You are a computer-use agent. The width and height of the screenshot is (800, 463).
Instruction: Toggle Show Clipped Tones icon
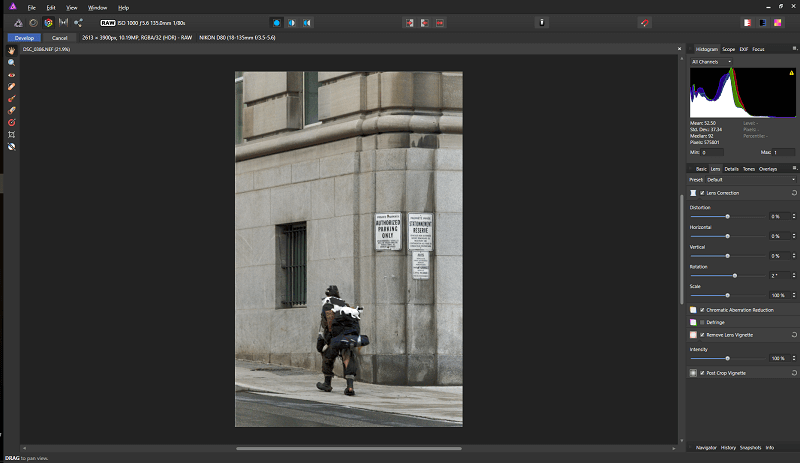tap(778, 23)
